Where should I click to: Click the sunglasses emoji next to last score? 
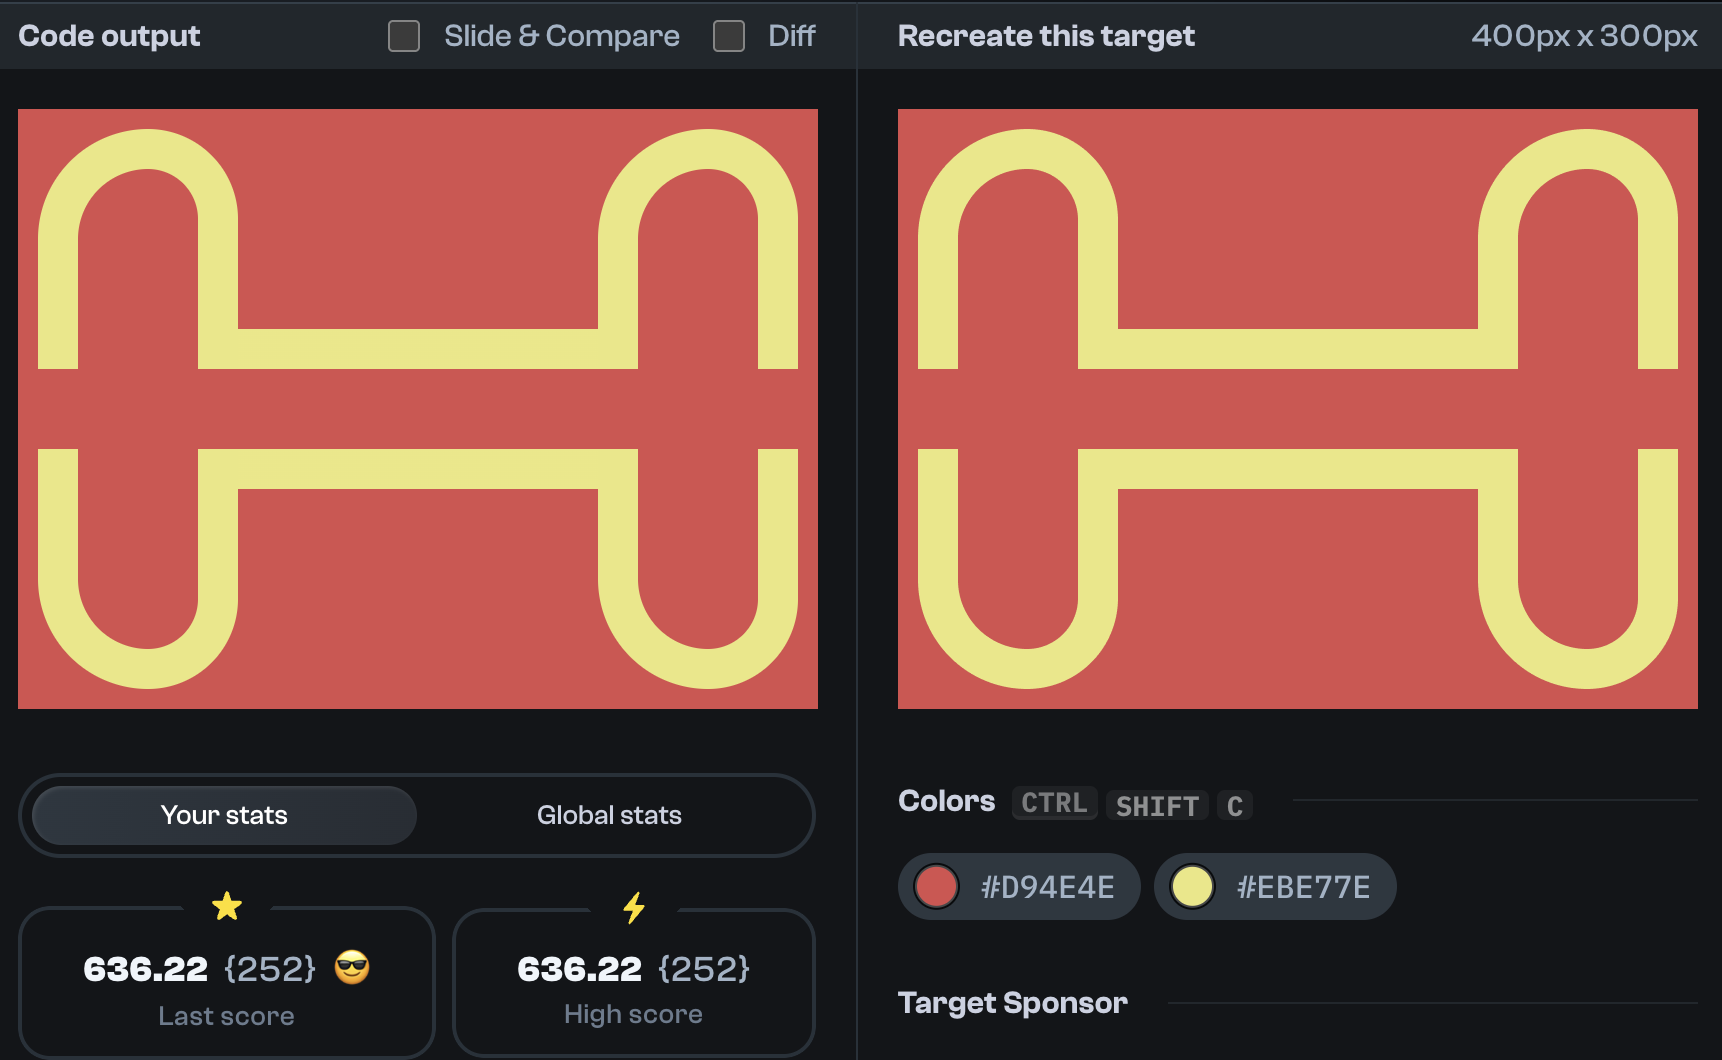pos(352,968)
